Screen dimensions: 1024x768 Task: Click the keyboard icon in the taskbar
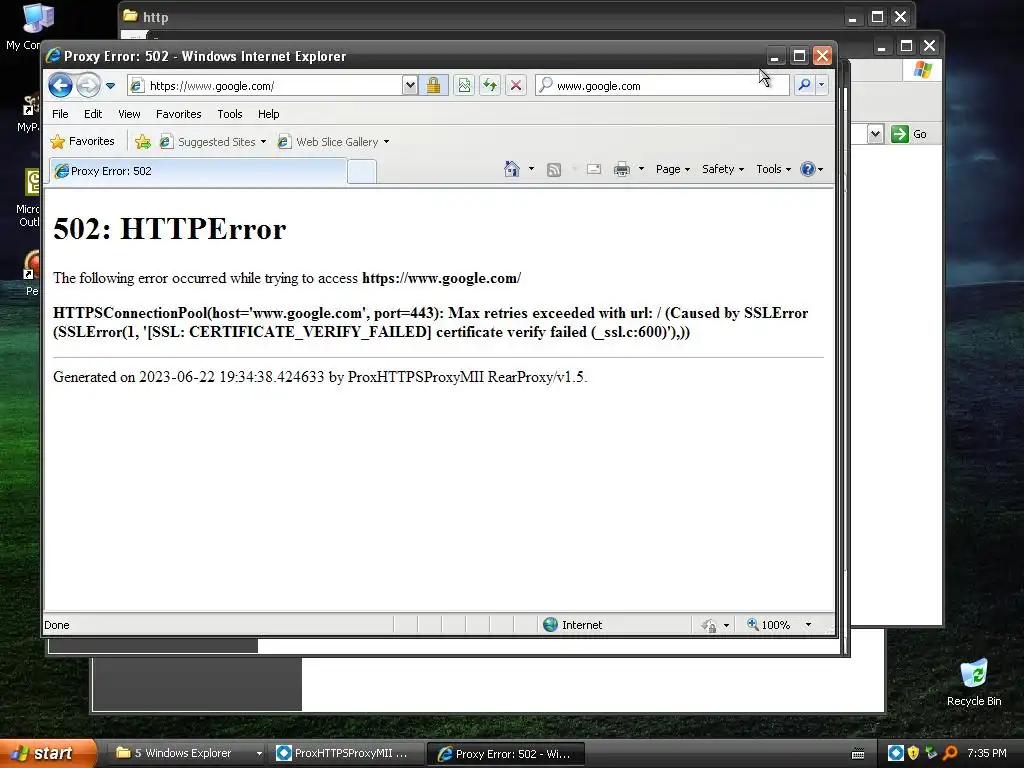tap(858, 754)
